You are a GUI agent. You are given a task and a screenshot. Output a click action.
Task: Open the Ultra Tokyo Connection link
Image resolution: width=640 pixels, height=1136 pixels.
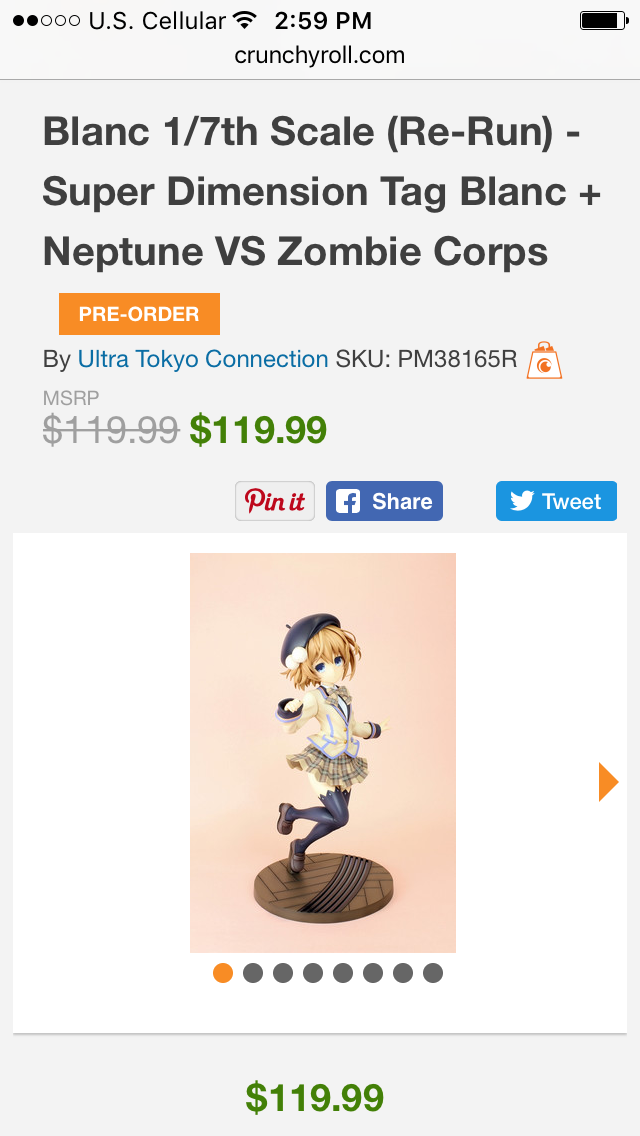click(203, 359)
